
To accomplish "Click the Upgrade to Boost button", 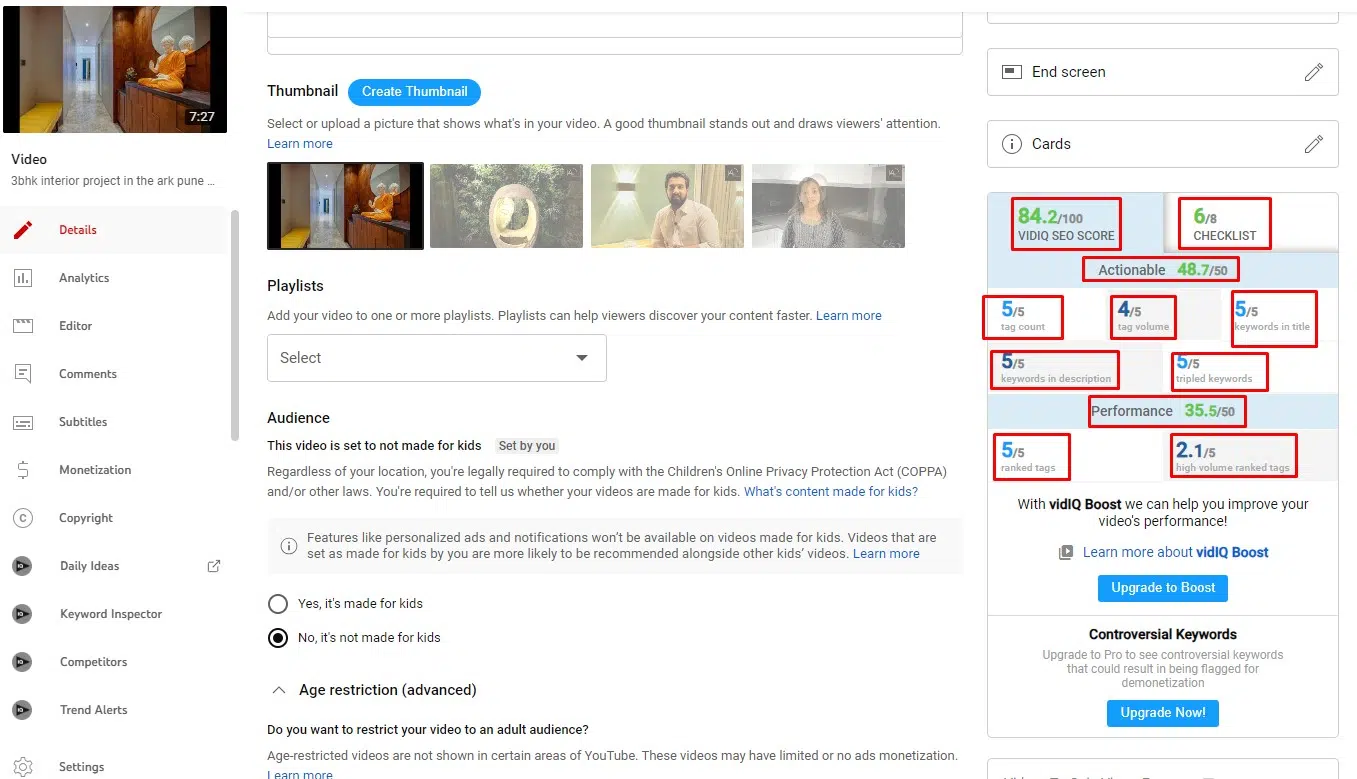I will point(1162,588).
